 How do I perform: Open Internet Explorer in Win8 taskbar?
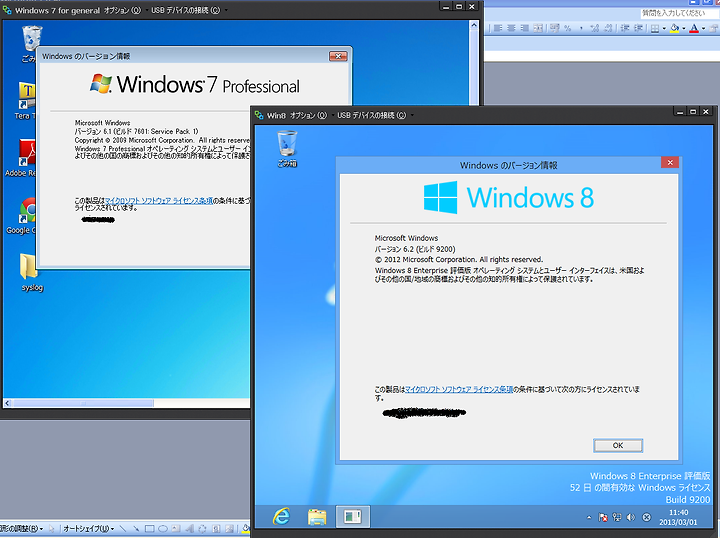tap(281, 517)
